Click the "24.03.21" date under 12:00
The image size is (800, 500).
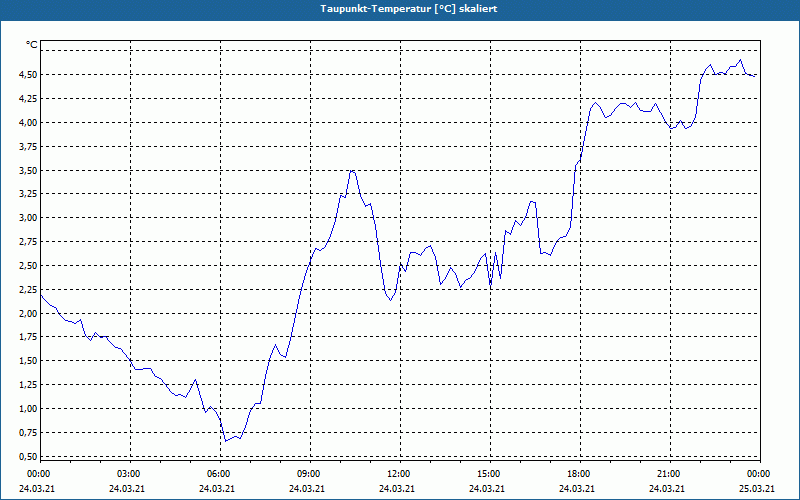(396, 489)
